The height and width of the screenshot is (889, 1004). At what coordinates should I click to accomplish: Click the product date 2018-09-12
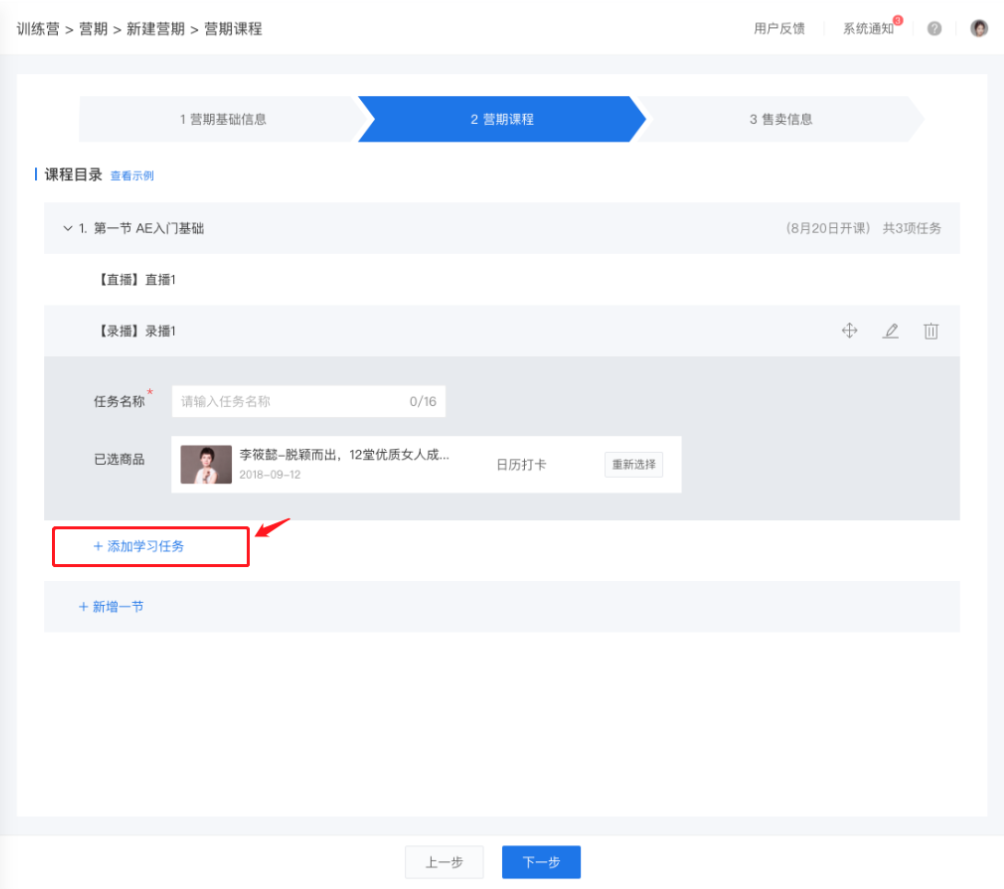[x=270, y=475]
